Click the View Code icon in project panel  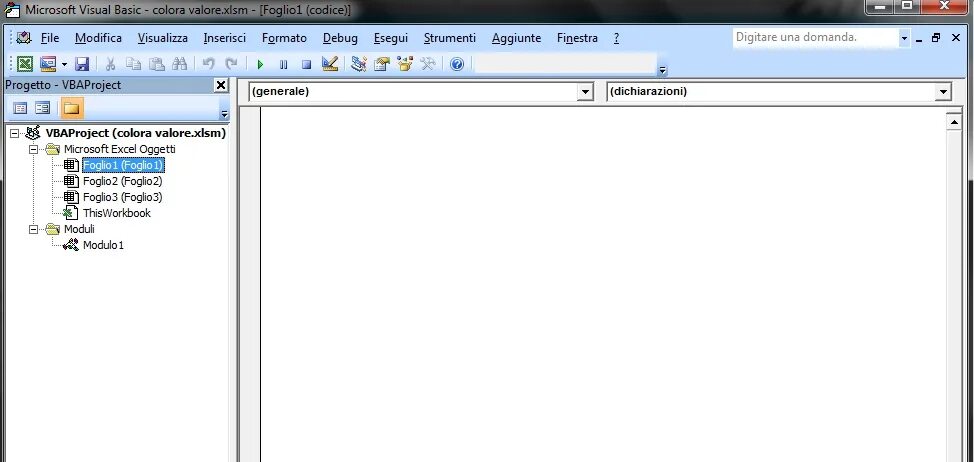pyautogui.click(x=20, y=109)
